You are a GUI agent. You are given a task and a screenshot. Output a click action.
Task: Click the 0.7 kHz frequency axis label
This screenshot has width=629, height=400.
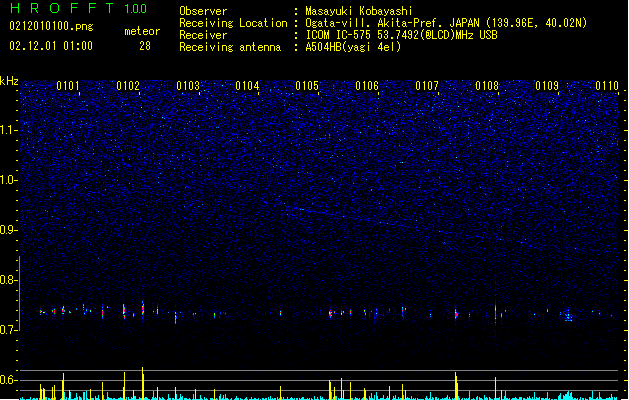[9, 330]
